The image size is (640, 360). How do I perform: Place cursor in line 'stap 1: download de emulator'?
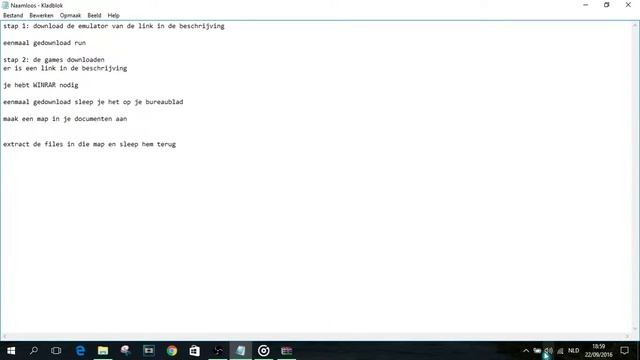point(114,26)
